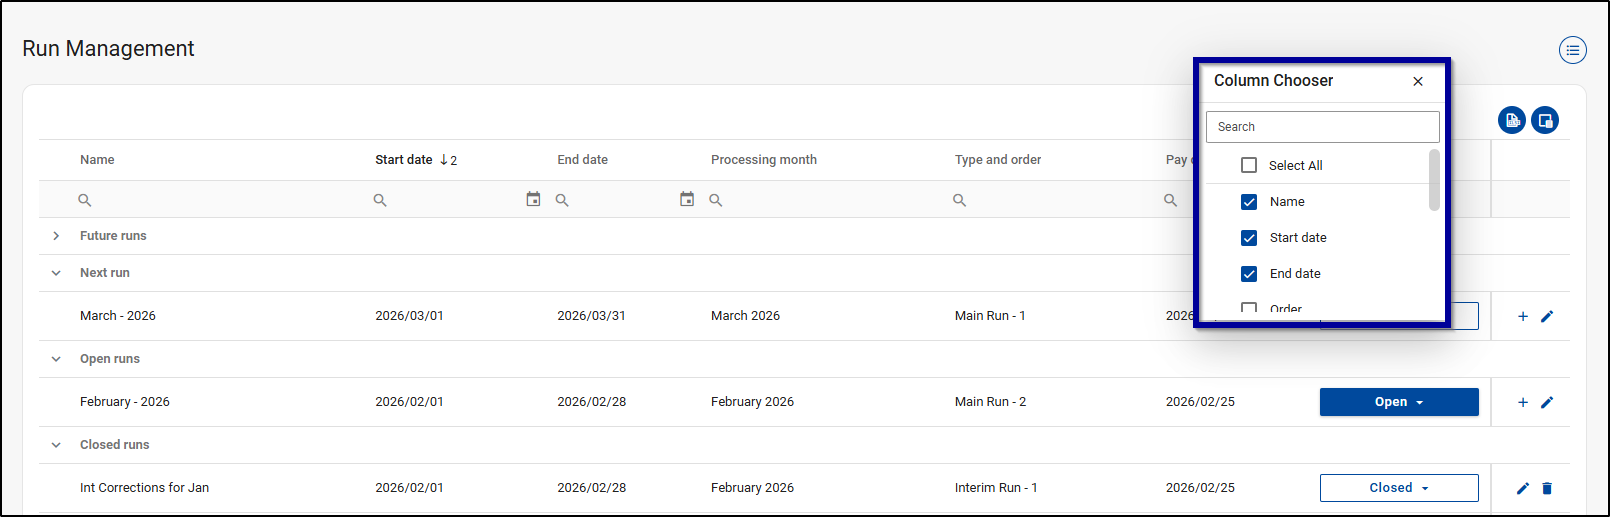Sort by the Processing month column header
Screen dimensions: 1610x517
click(x=763, y=160)
